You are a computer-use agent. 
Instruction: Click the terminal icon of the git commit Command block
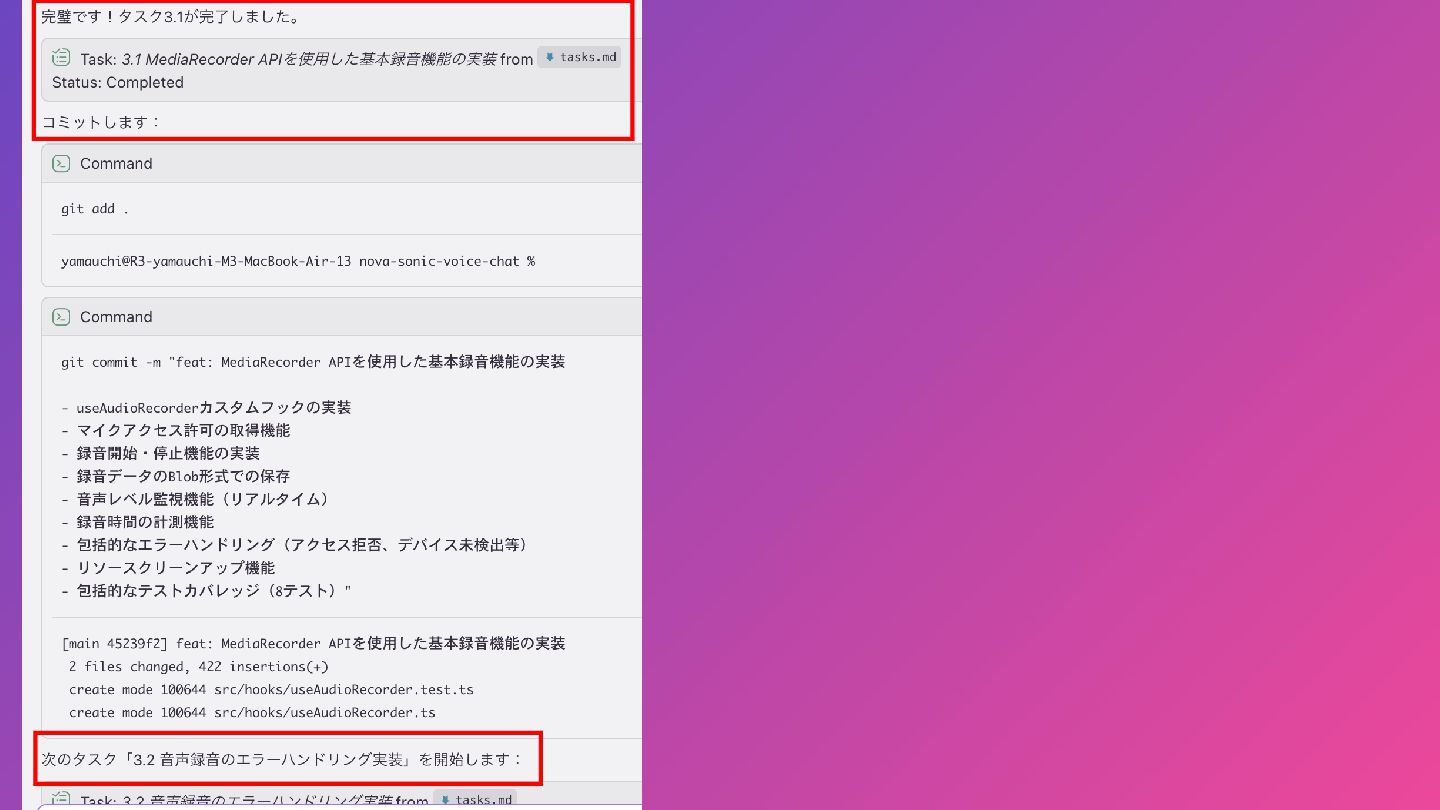tap(61, 317)
